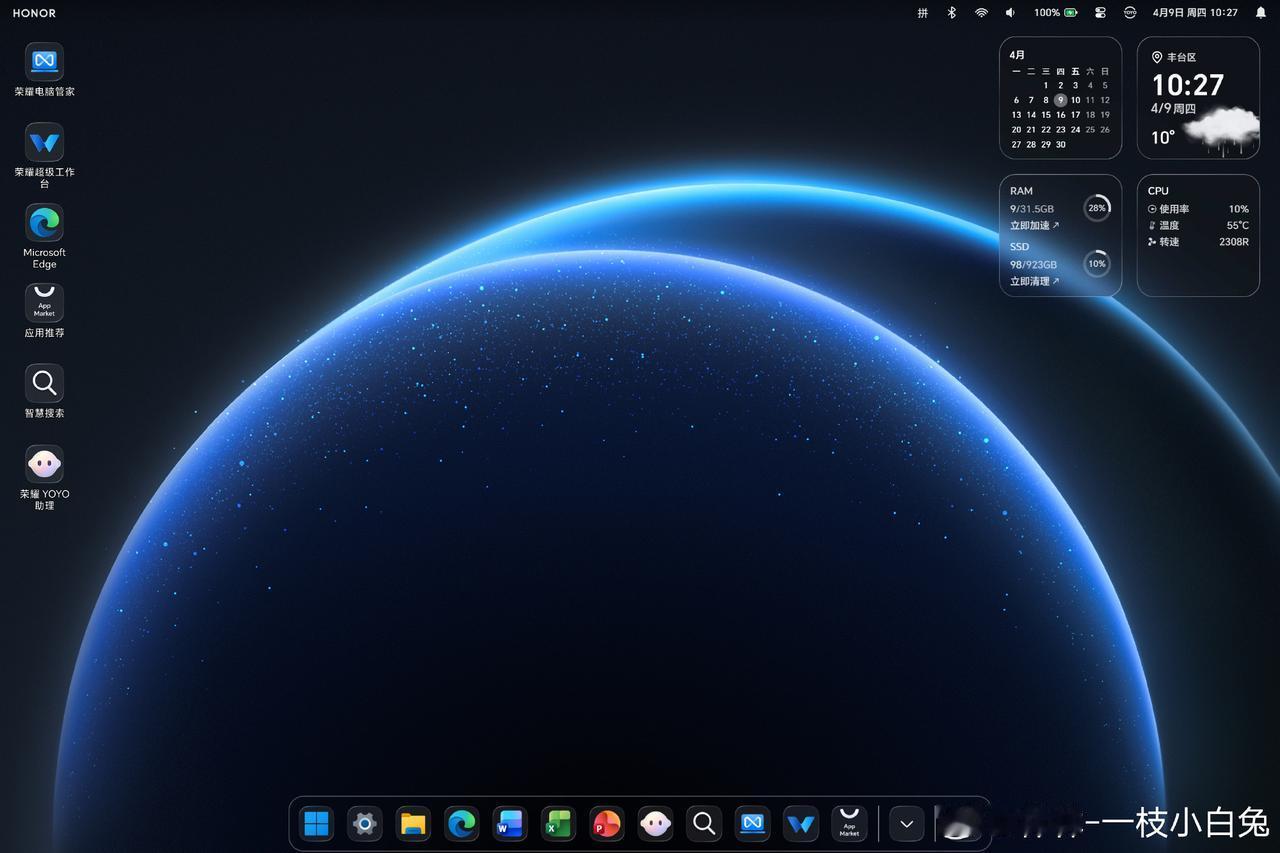Click 立即清理 link under SSD
1280x853 pixels.
(x=1034, y=282)
